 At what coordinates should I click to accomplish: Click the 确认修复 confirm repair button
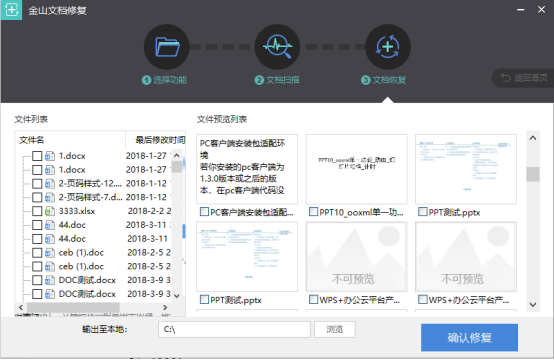(469, 338)
